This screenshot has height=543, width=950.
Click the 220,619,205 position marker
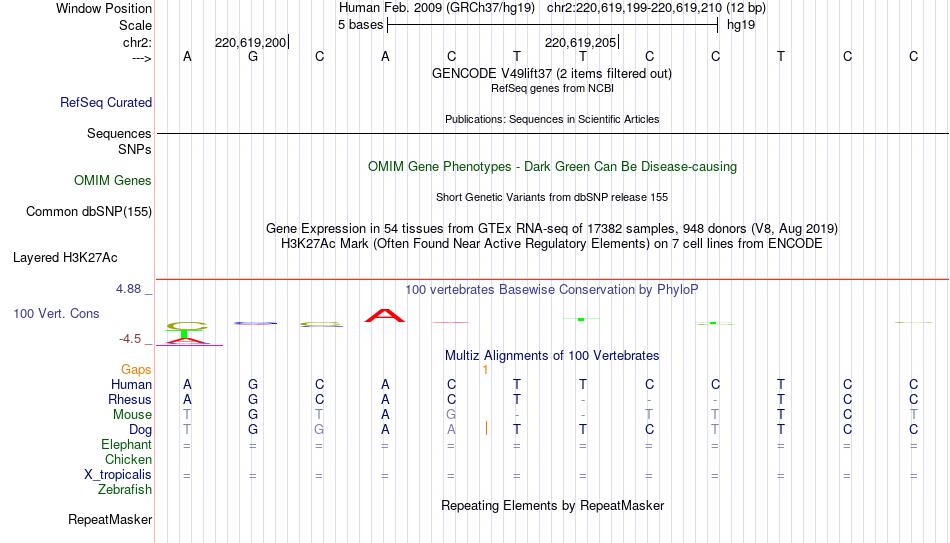pos(582,42)
